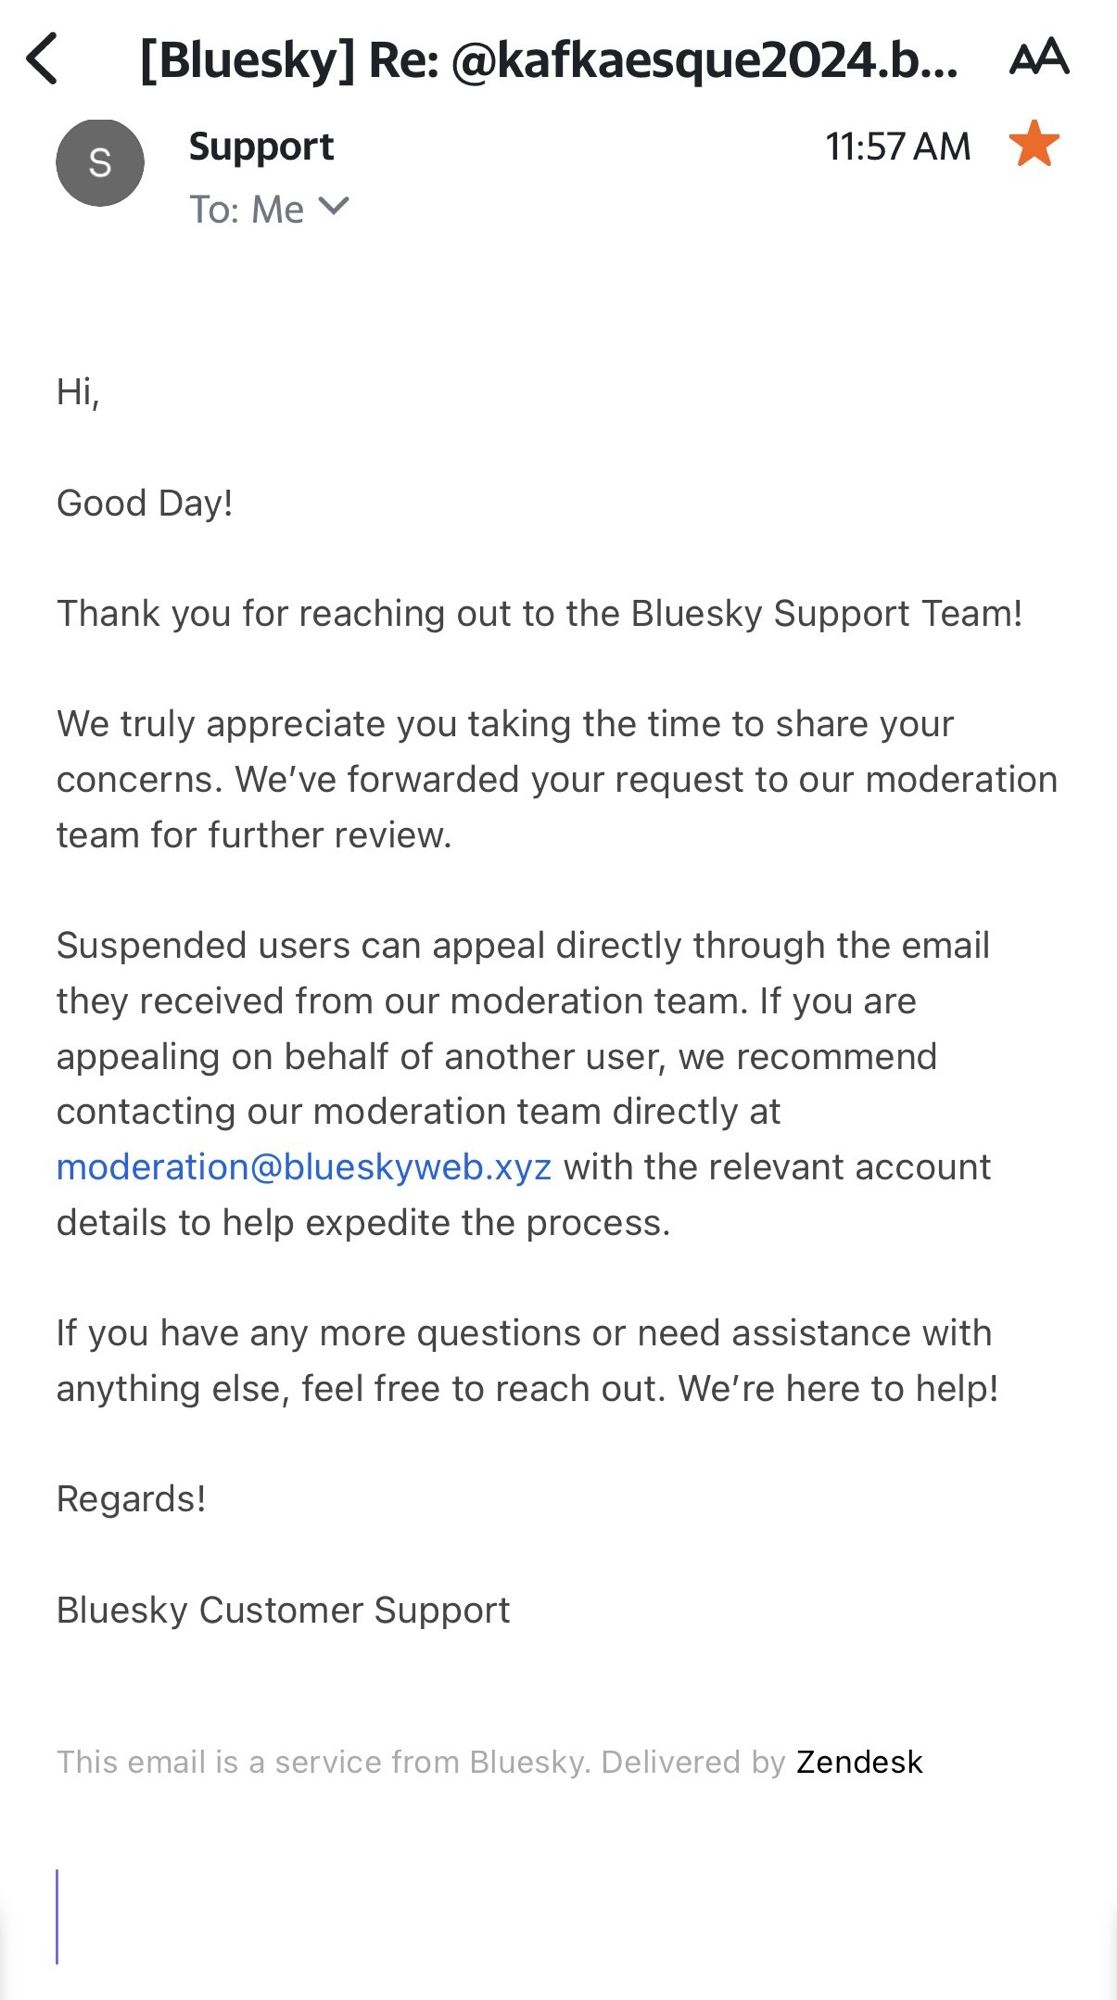This screenshot has height=2000, width=1117.
Task: Tap the gray 'S' sender avatar
Action: tap(100, 163)
